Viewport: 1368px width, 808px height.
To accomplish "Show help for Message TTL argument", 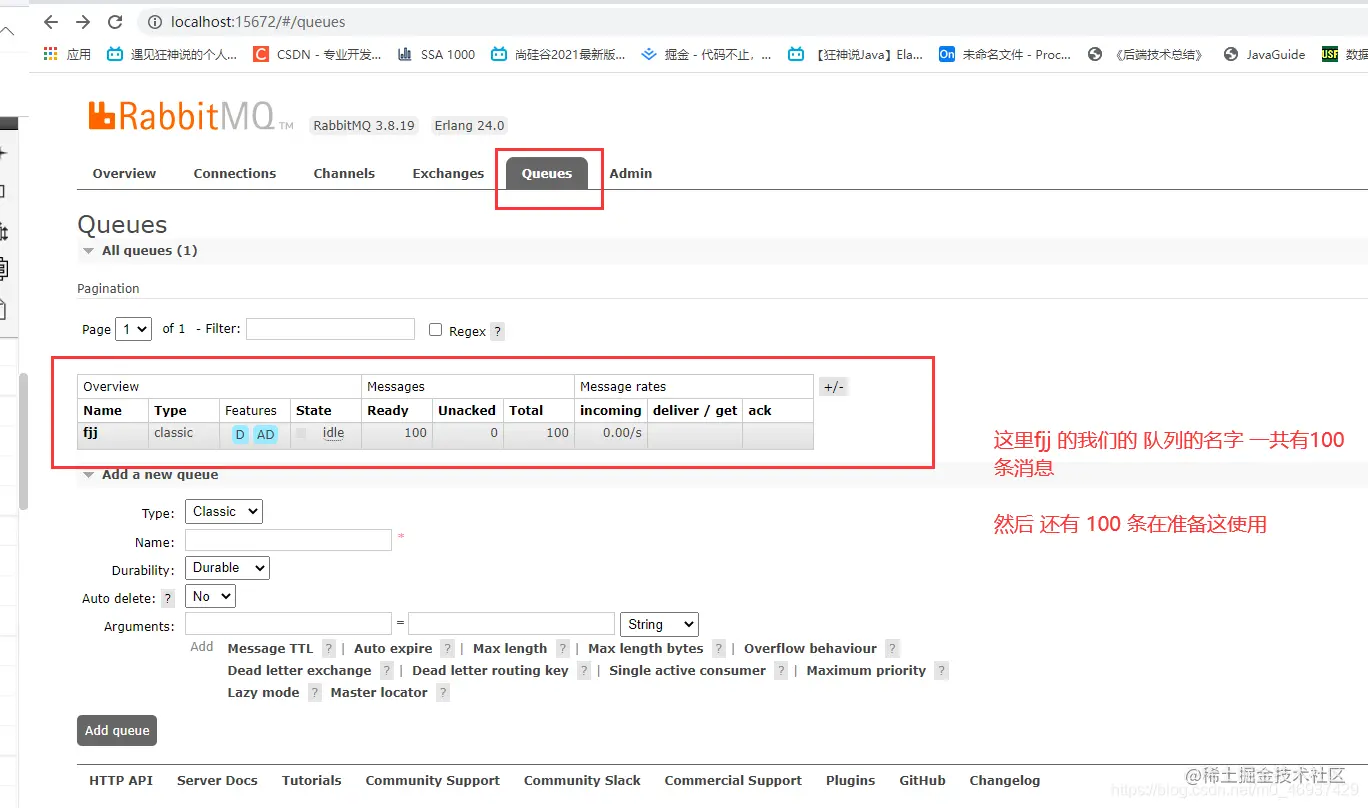I will click(x=329, y=649).
